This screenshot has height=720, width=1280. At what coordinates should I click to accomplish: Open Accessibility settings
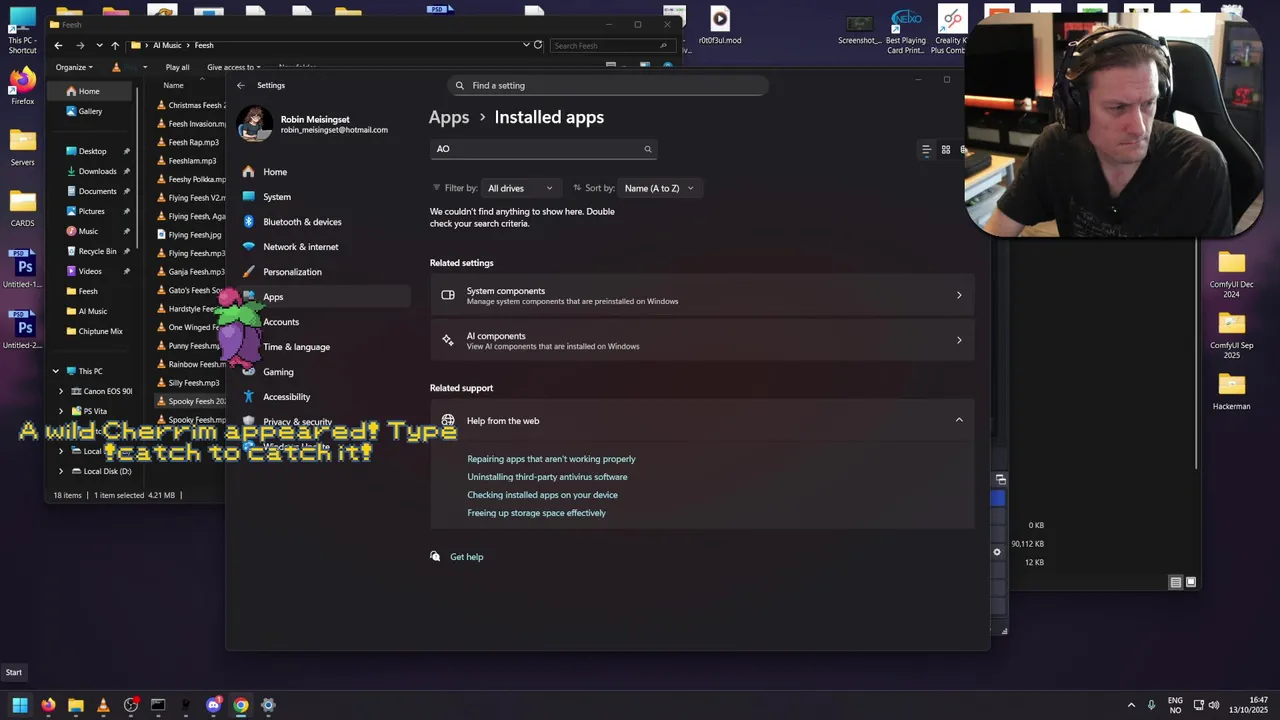(286, 397)
